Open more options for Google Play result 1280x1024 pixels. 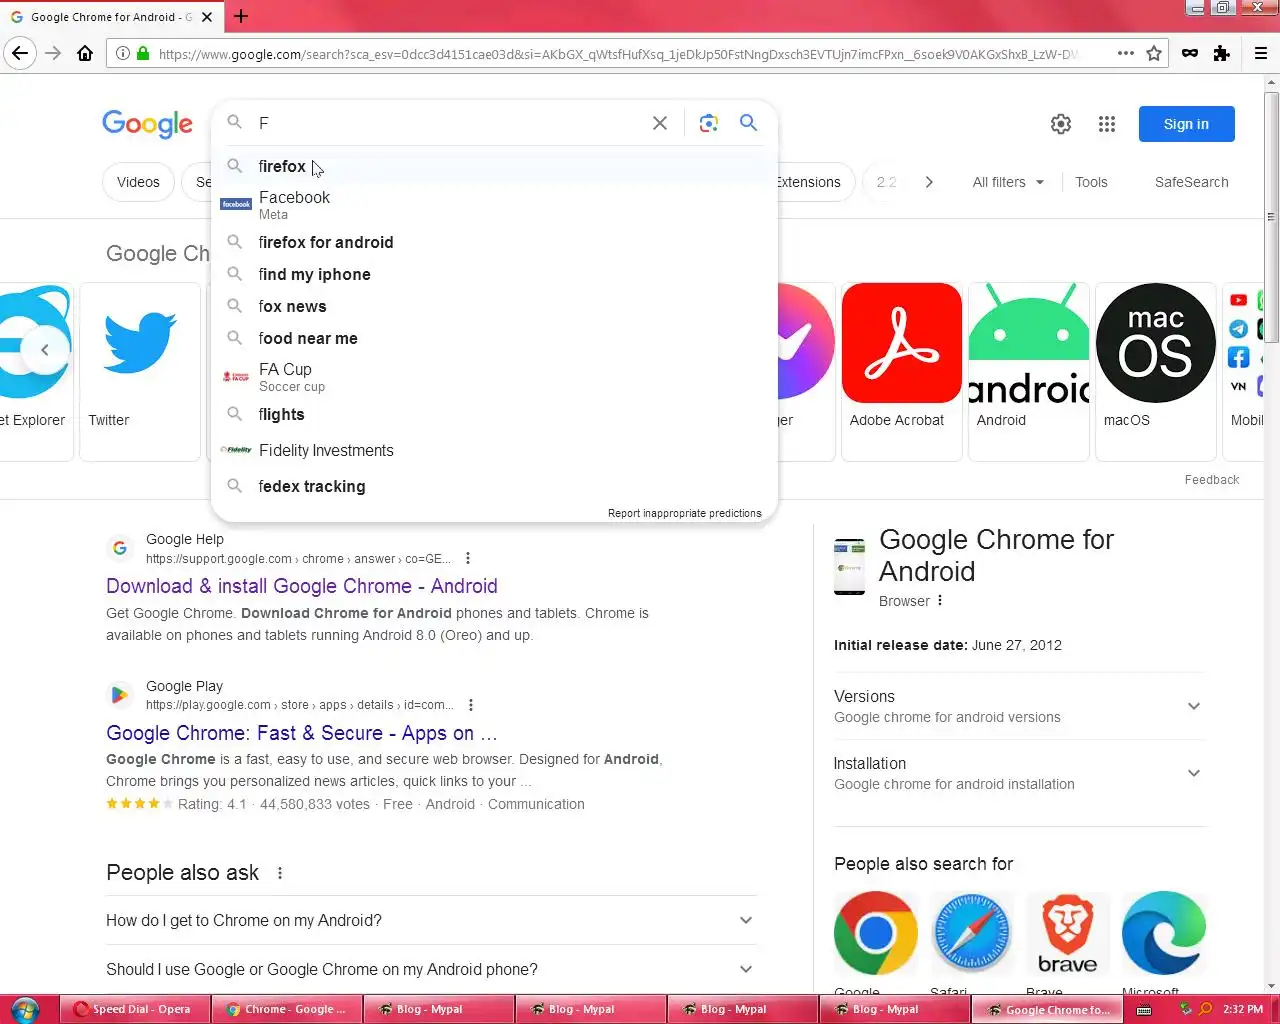coord(471,705)
